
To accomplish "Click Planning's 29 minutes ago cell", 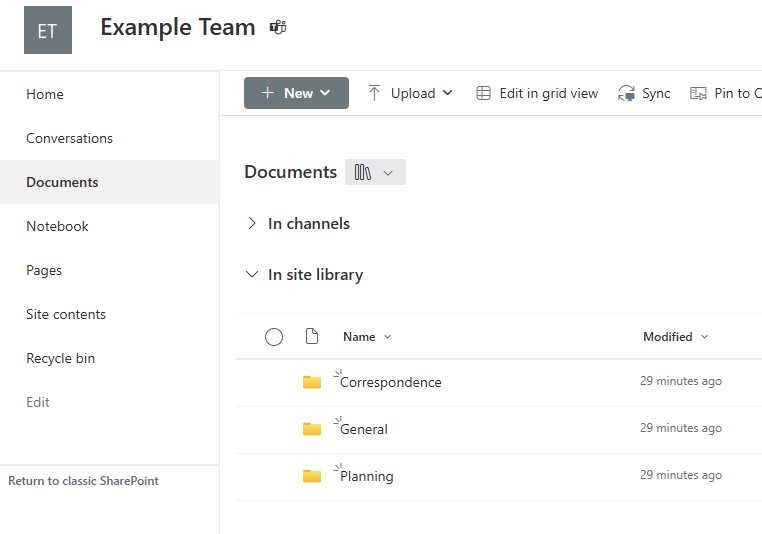I will click(x=681, y=475).
